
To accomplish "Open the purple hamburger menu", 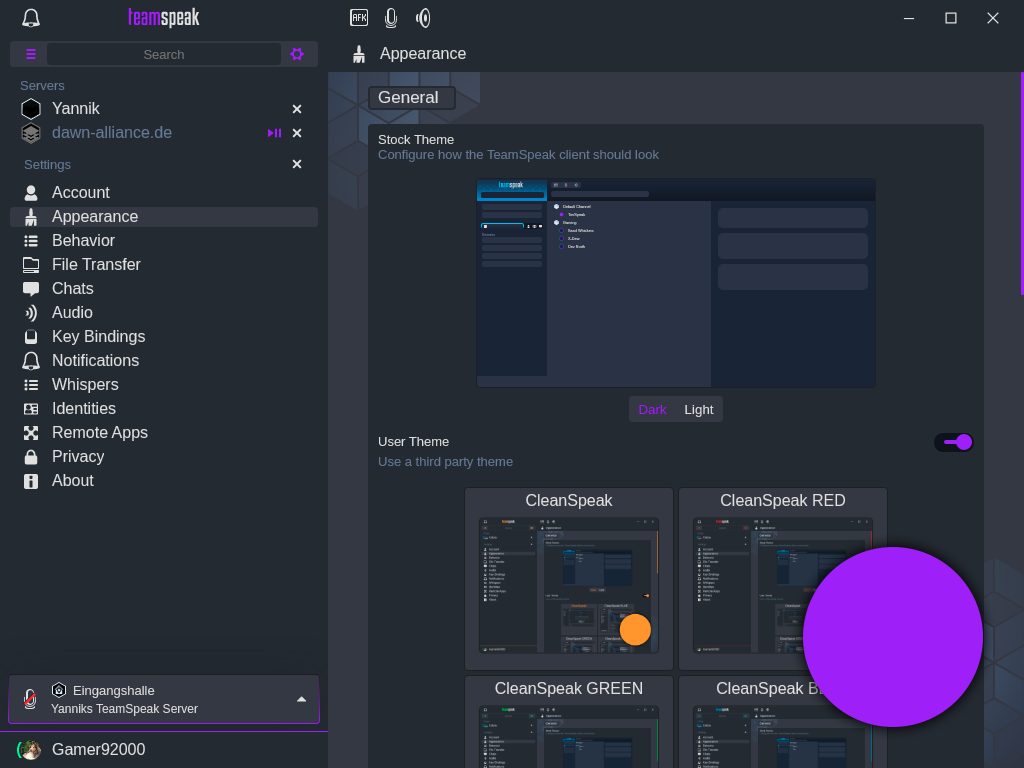I will [x=31, y=54].
